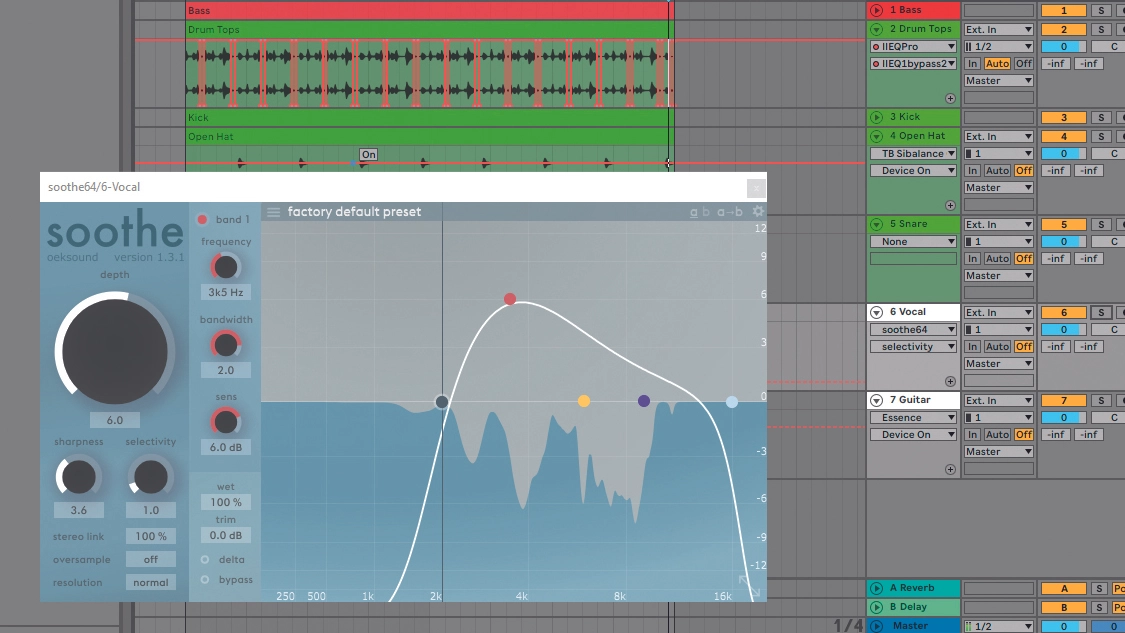Open the selectivity automation parameter dropdown
1125x633 pixels.
(x=913, y=347)
